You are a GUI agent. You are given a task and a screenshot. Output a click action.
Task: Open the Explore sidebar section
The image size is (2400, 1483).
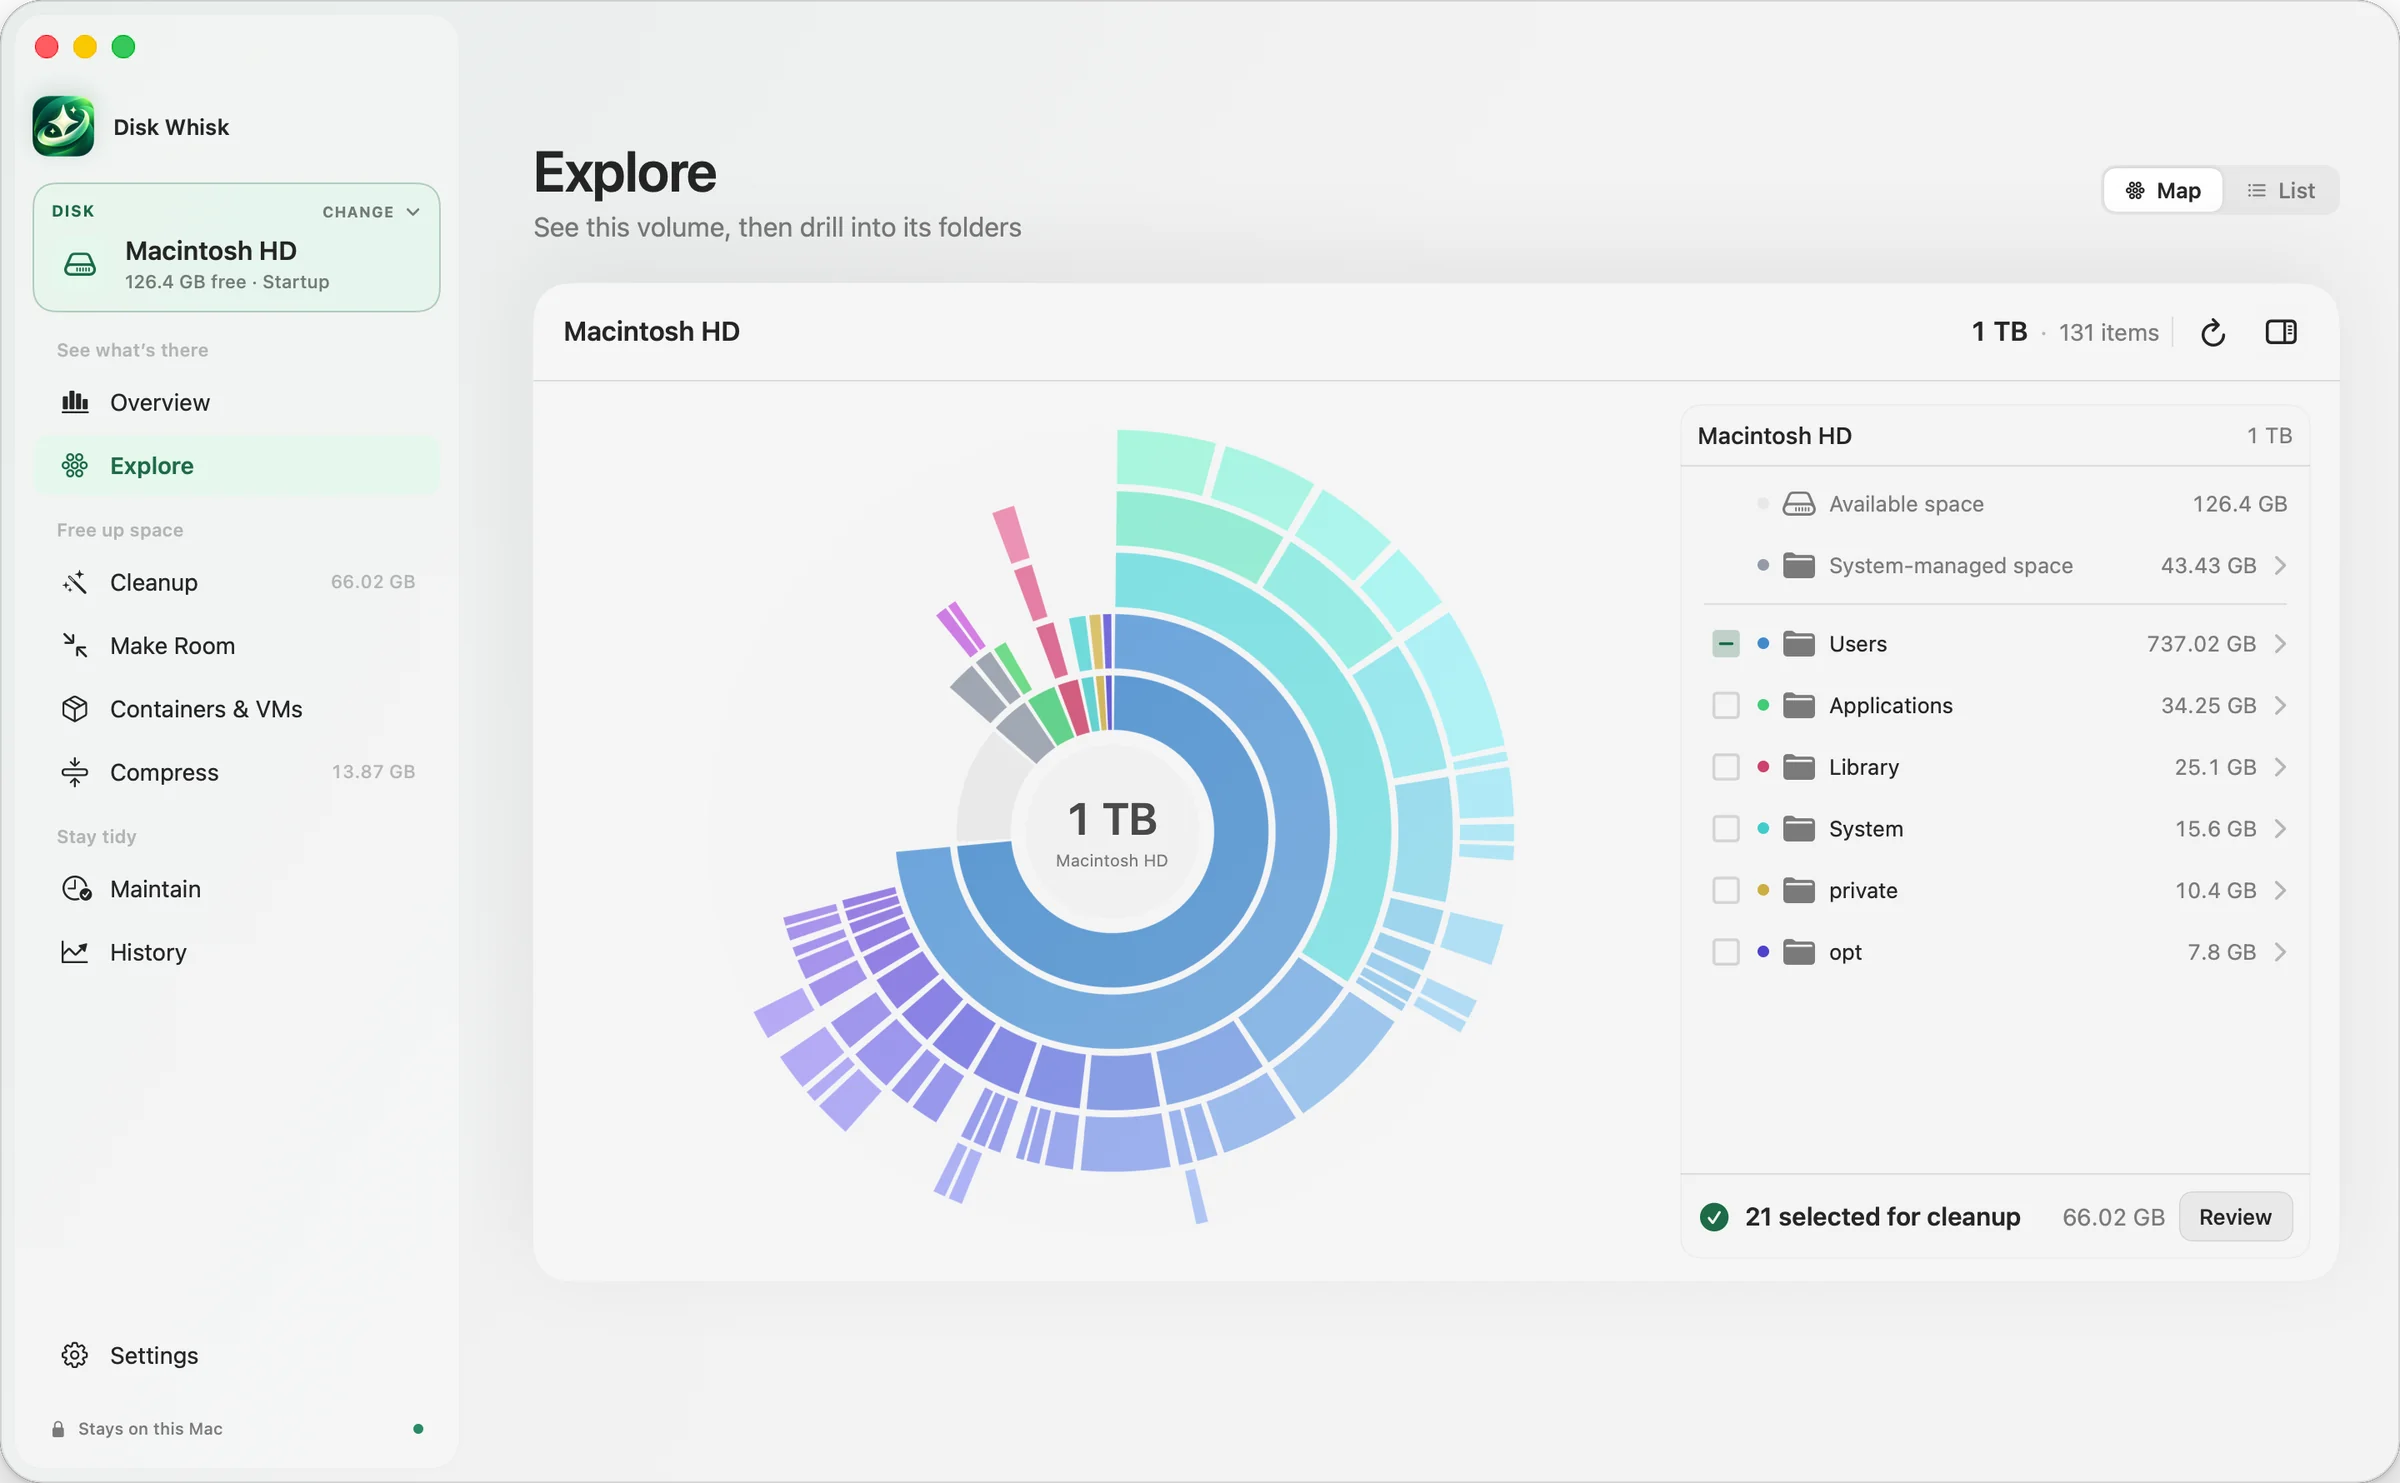coord(237,465)
